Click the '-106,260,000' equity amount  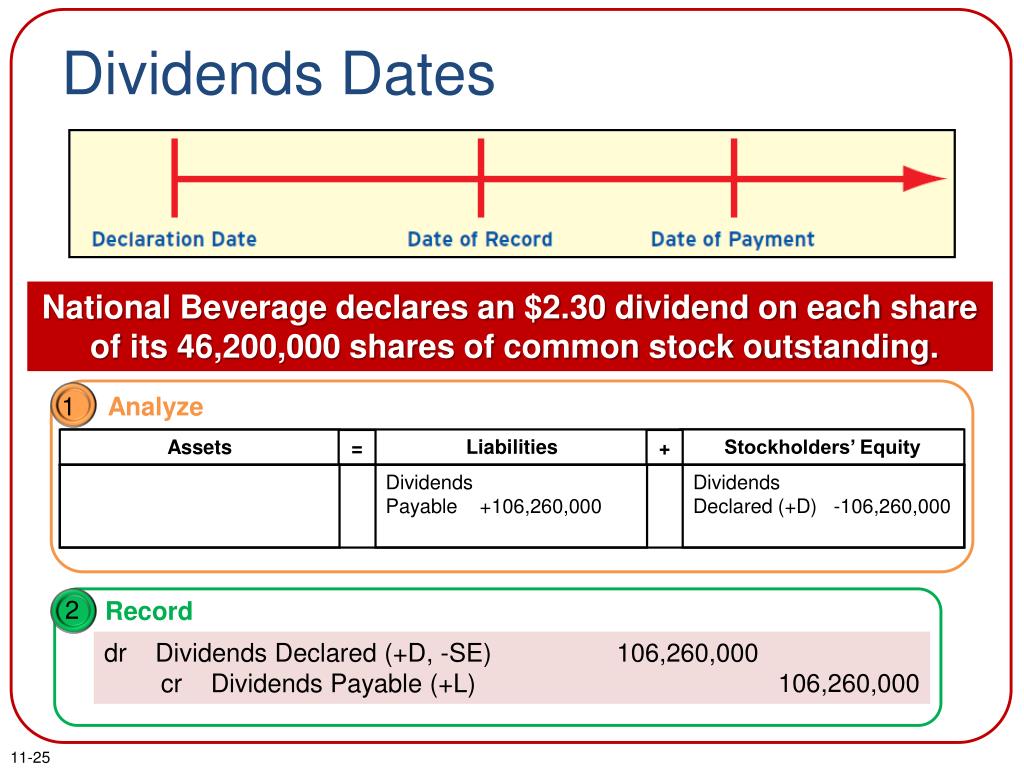coord(892,507)
